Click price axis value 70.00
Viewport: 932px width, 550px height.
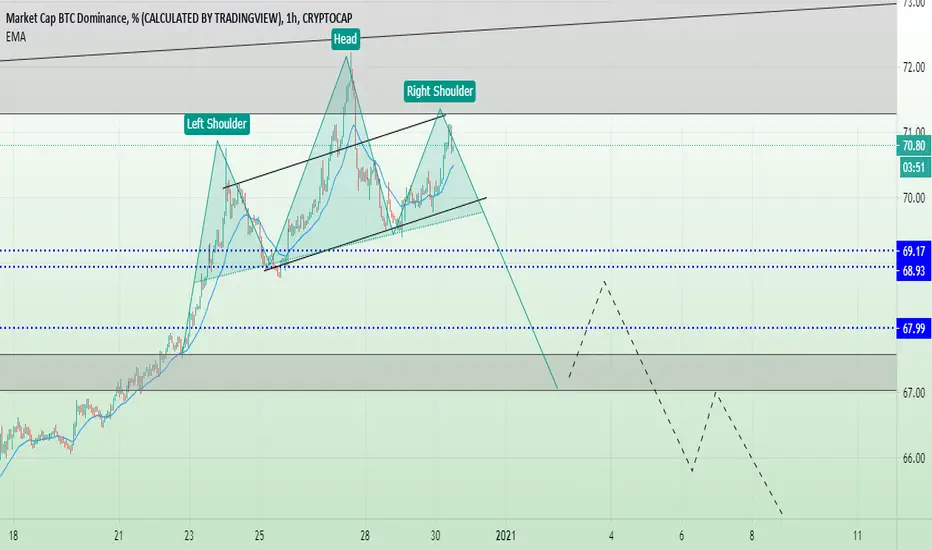tap(914, 198)
